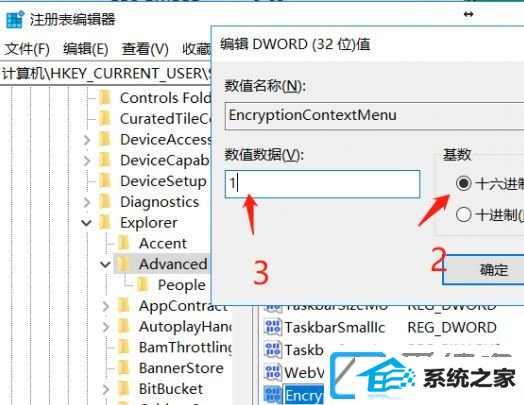Select the AutoplayHandlers tree item
Image resolution: width=524 pixels, height=405 pixels.
point(185,326)
